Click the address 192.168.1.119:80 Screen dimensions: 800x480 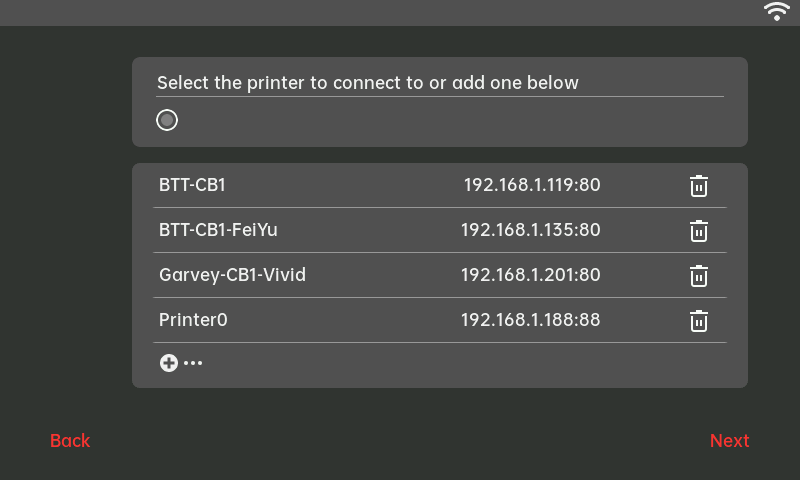click(x=531, y=185)
